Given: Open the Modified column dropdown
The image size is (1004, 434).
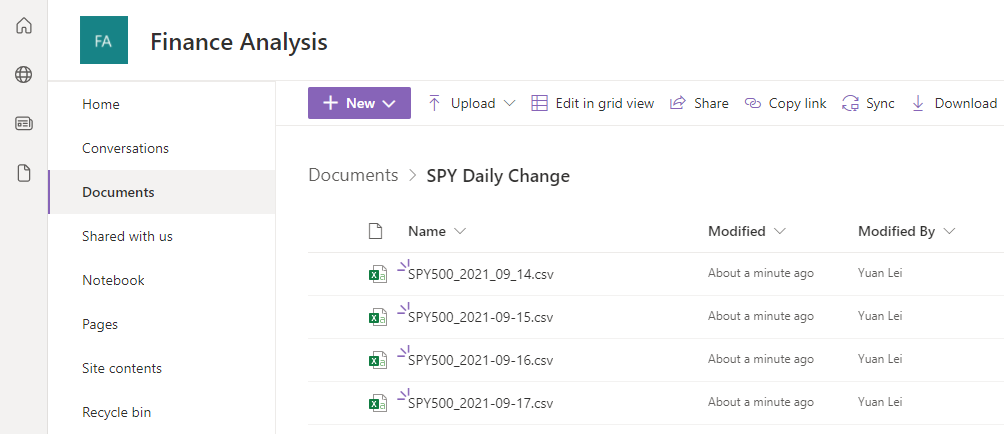Looking at the screenshot, I should tap(779, 231).
